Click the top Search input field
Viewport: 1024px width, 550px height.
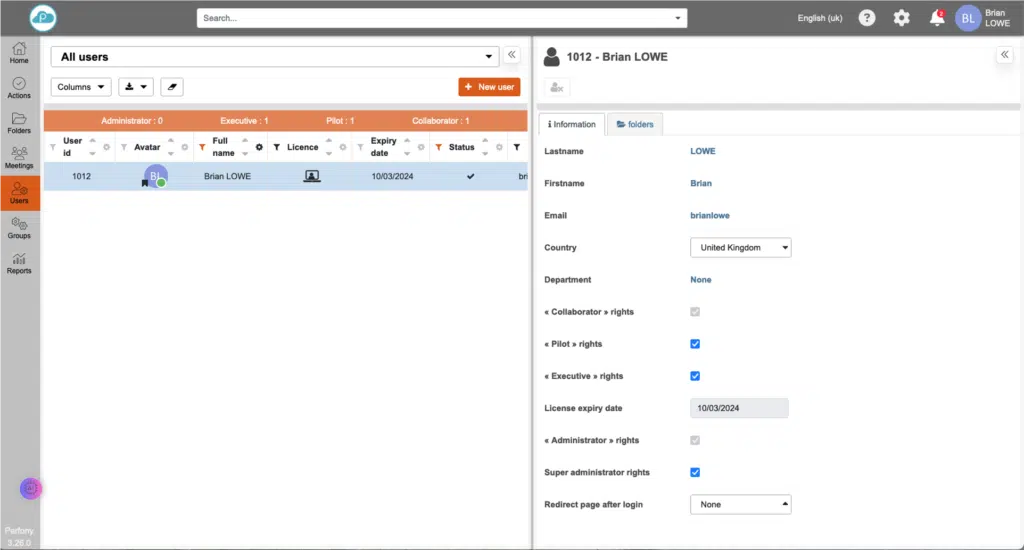(x=440, y=18)
